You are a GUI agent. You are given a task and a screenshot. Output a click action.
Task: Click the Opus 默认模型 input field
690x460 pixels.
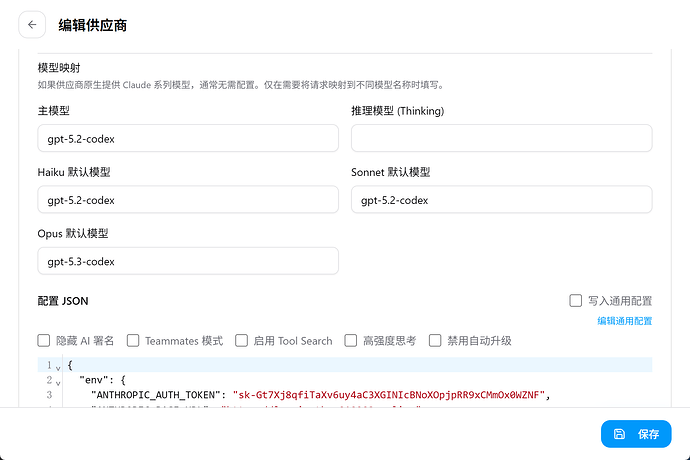click(x=188, y=261)
